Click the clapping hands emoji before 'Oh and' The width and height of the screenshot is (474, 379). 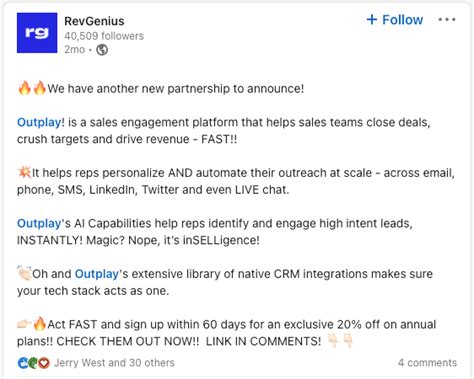[24, 273]
